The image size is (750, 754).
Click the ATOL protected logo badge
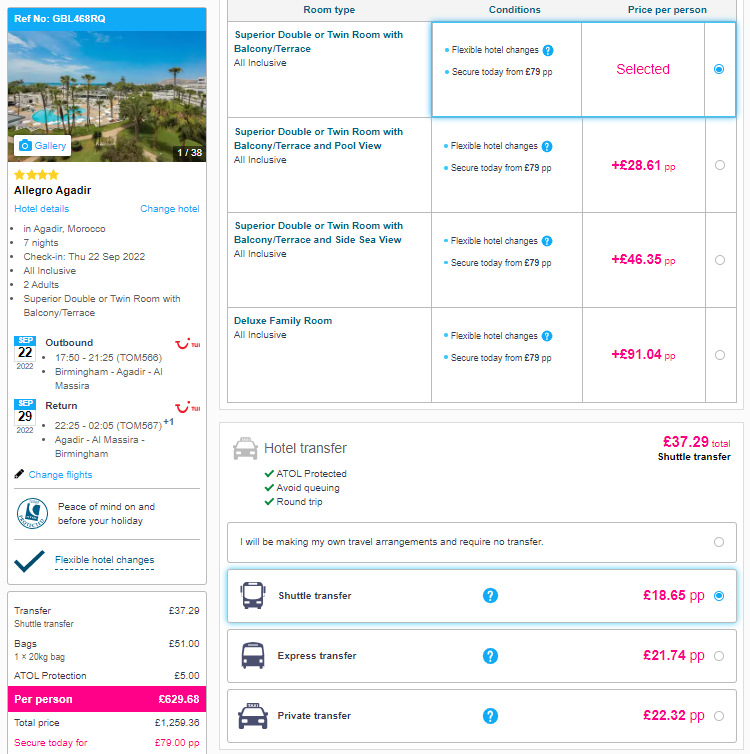tap(32, 514)
